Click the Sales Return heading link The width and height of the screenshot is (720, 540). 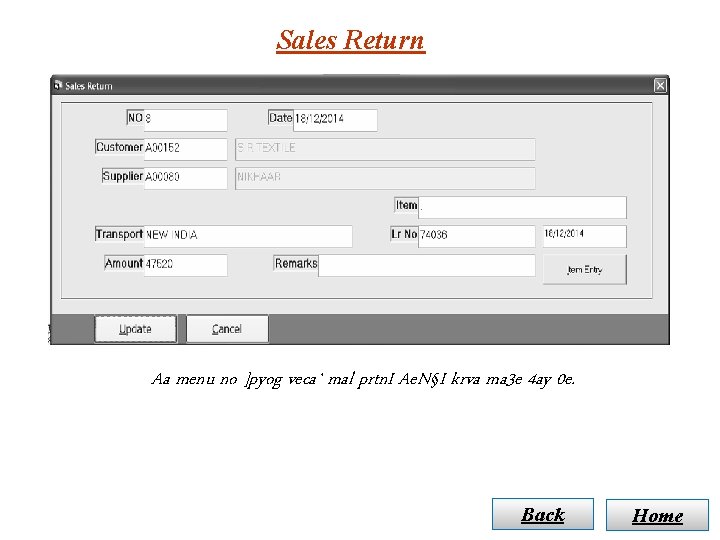pos(350,40)
